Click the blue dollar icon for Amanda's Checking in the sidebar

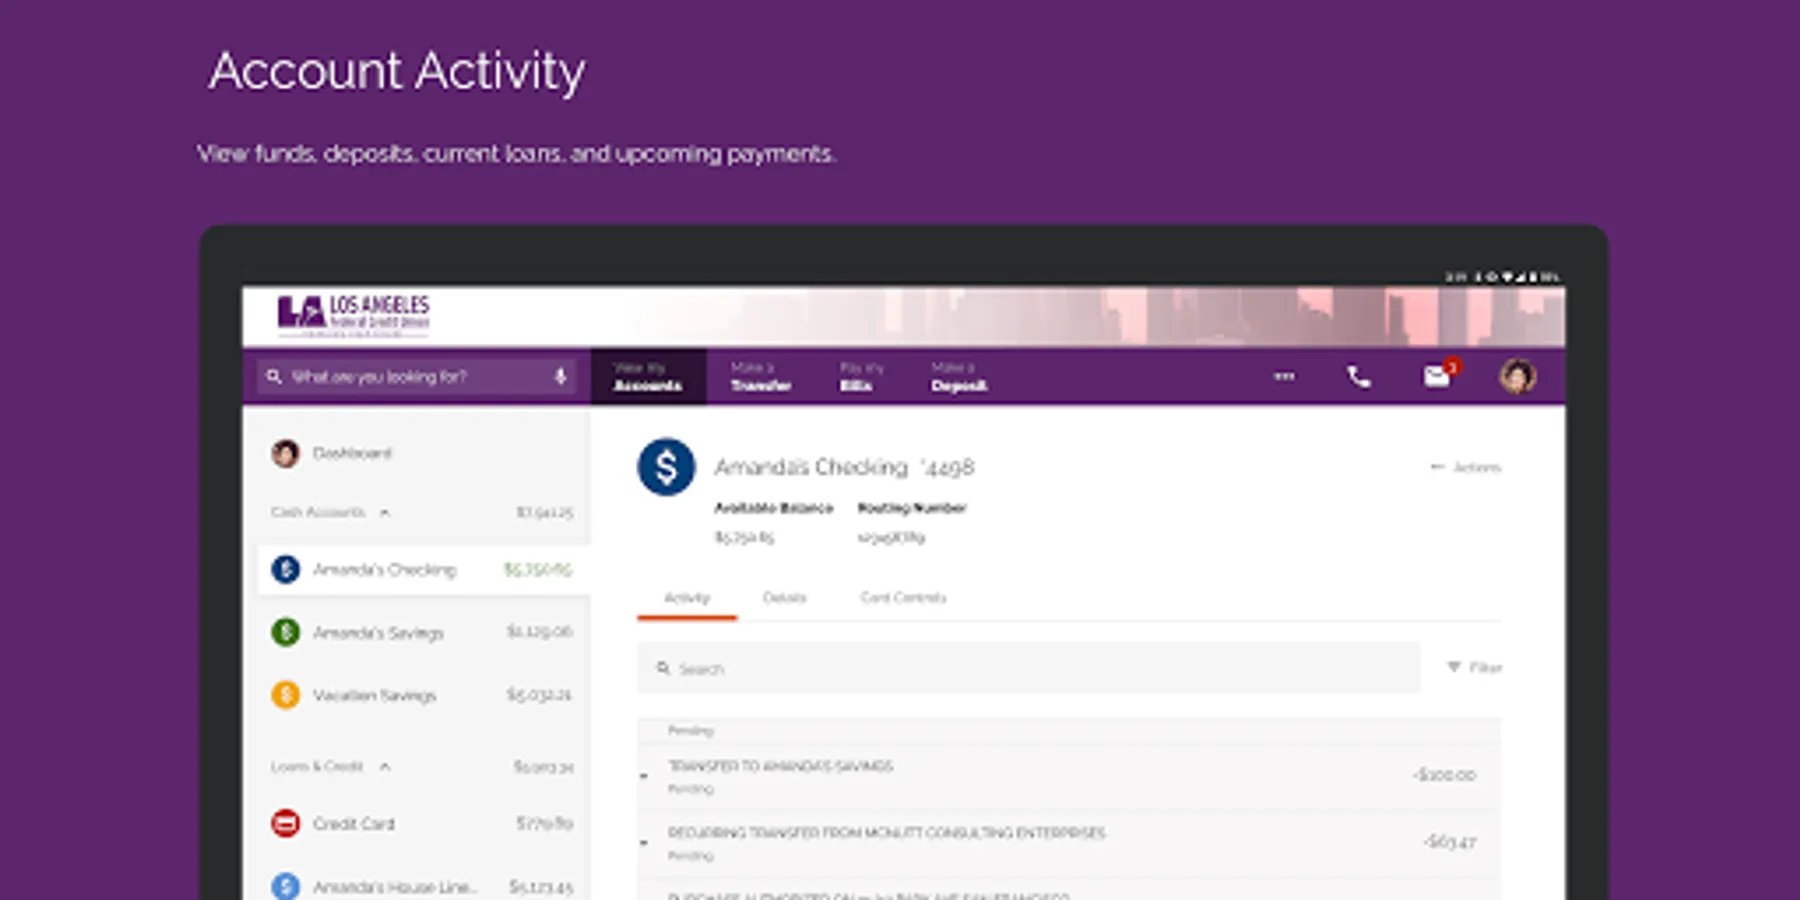285,570
